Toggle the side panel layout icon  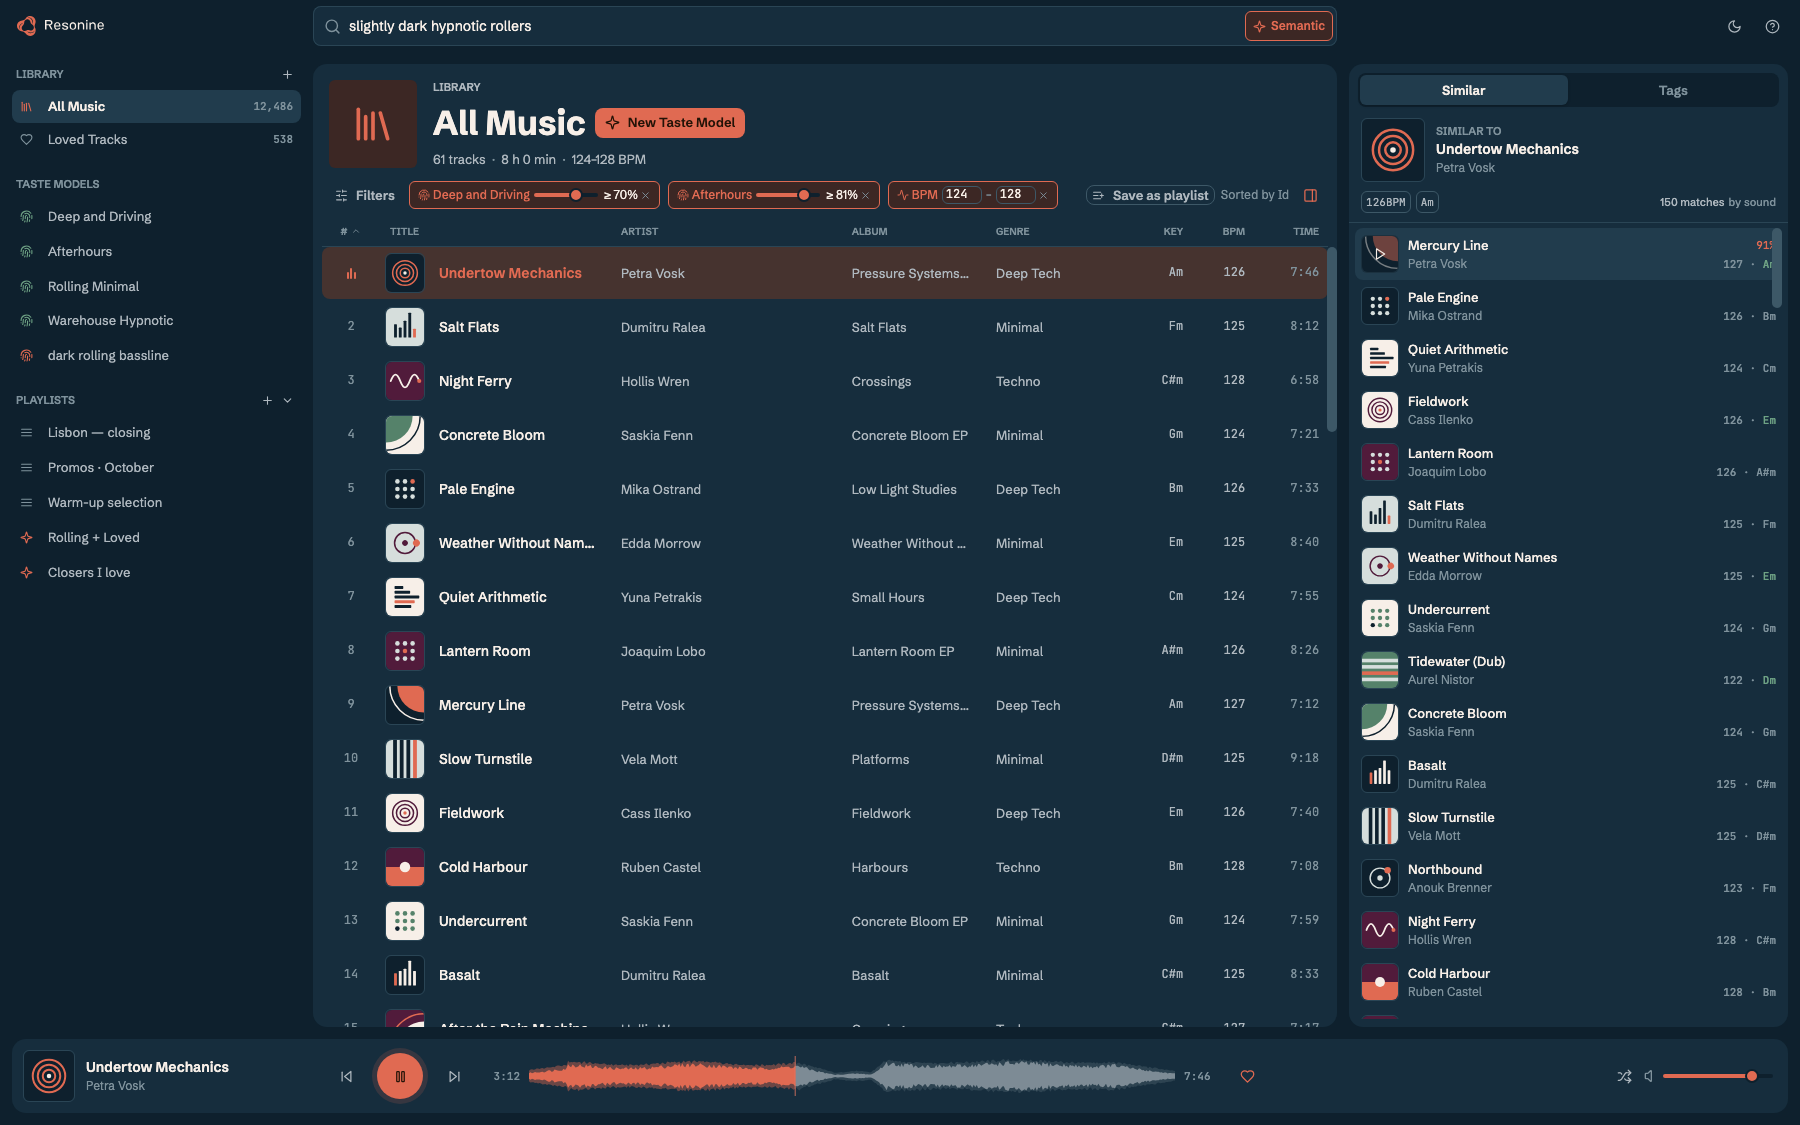pos(1310,196)
